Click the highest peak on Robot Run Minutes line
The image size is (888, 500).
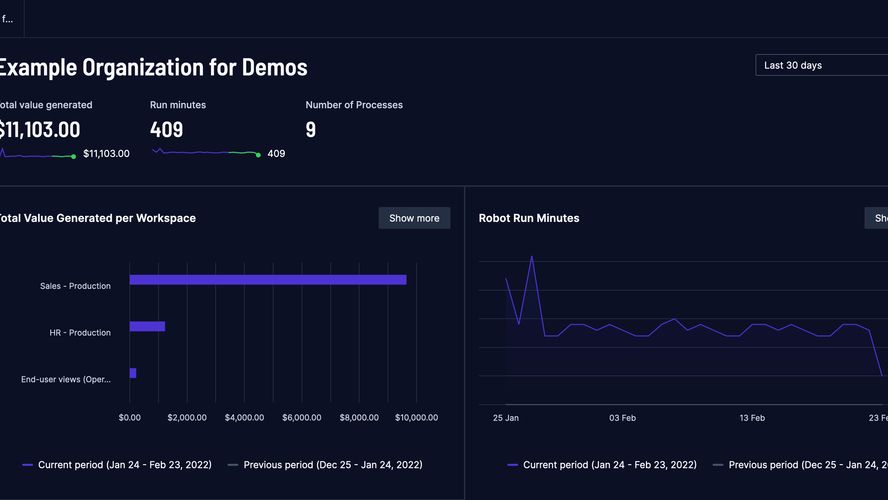point(531,257)
